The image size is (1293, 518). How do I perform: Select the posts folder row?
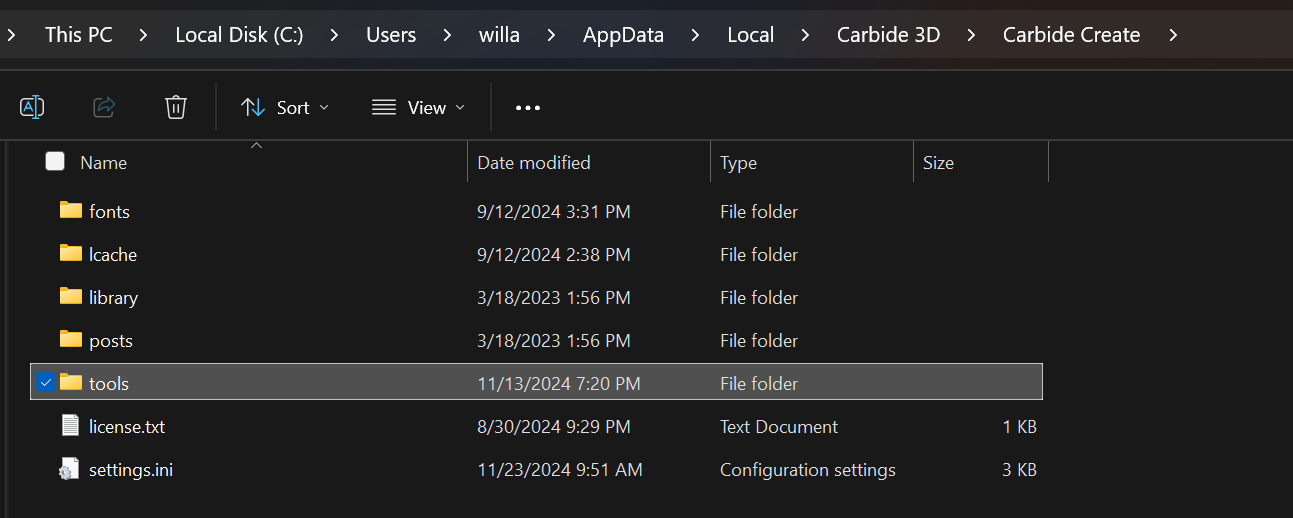pyautogui.click(x=111, y=340)
